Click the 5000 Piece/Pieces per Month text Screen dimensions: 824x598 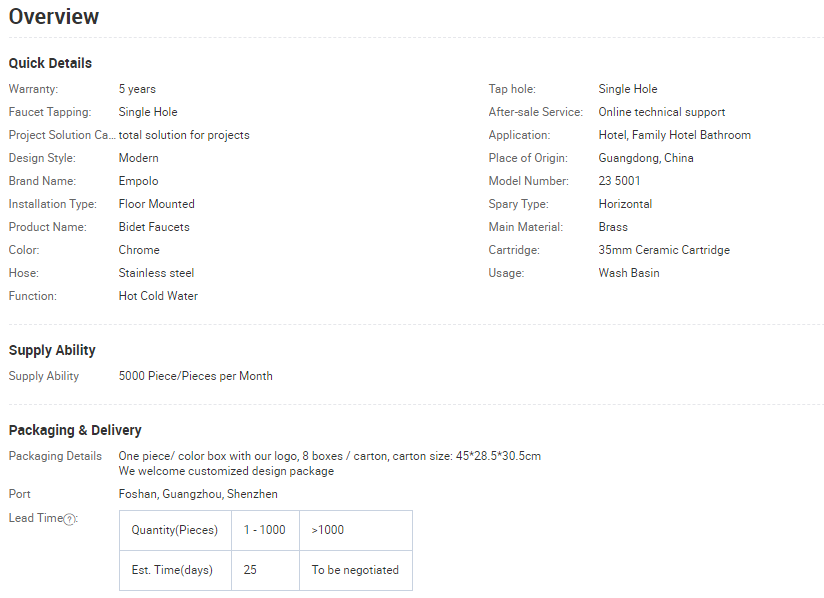(x=195, y=376)
